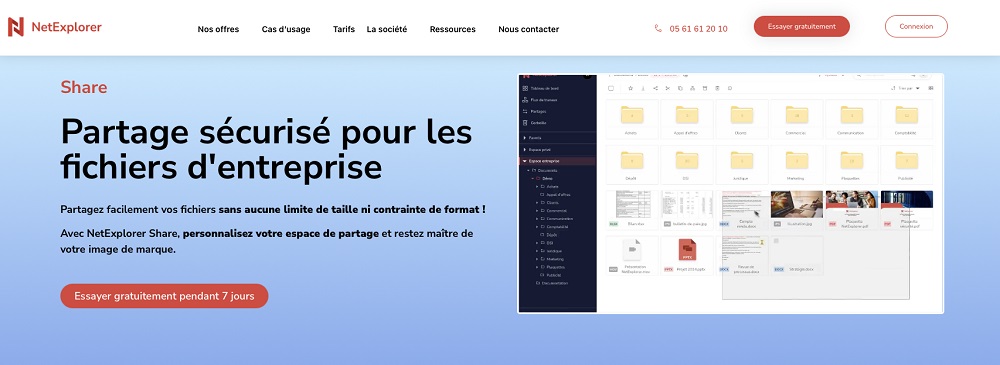Viewport: 1000px width, 365px height.
Task: Click the Nous contacter link
Action: (x=529, y=29)
